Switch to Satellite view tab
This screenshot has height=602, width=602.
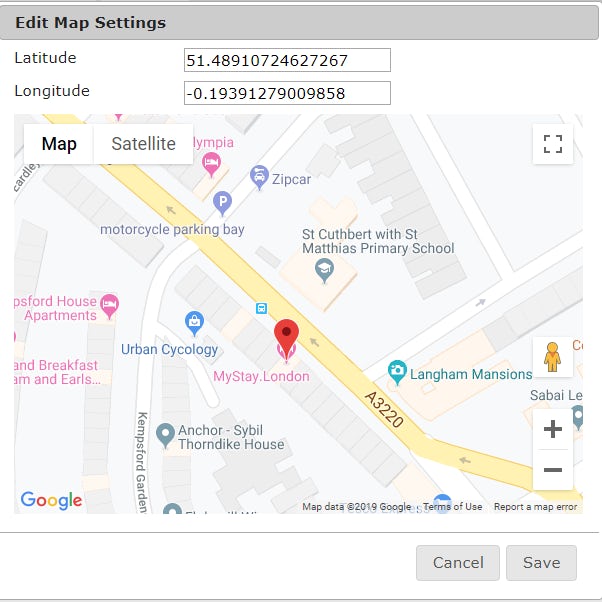click(143, 144)
